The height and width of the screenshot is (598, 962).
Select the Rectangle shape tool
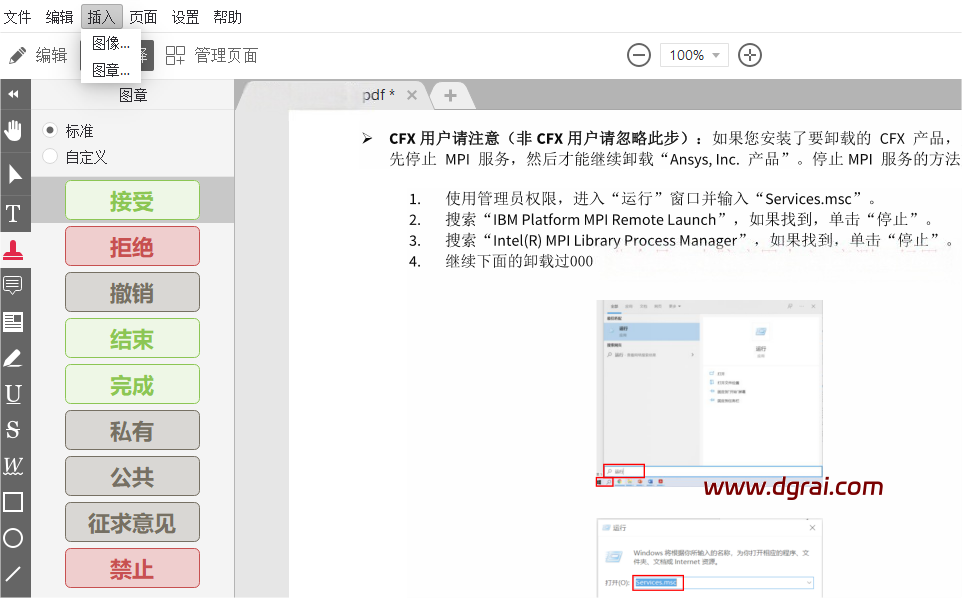point(14,502)
